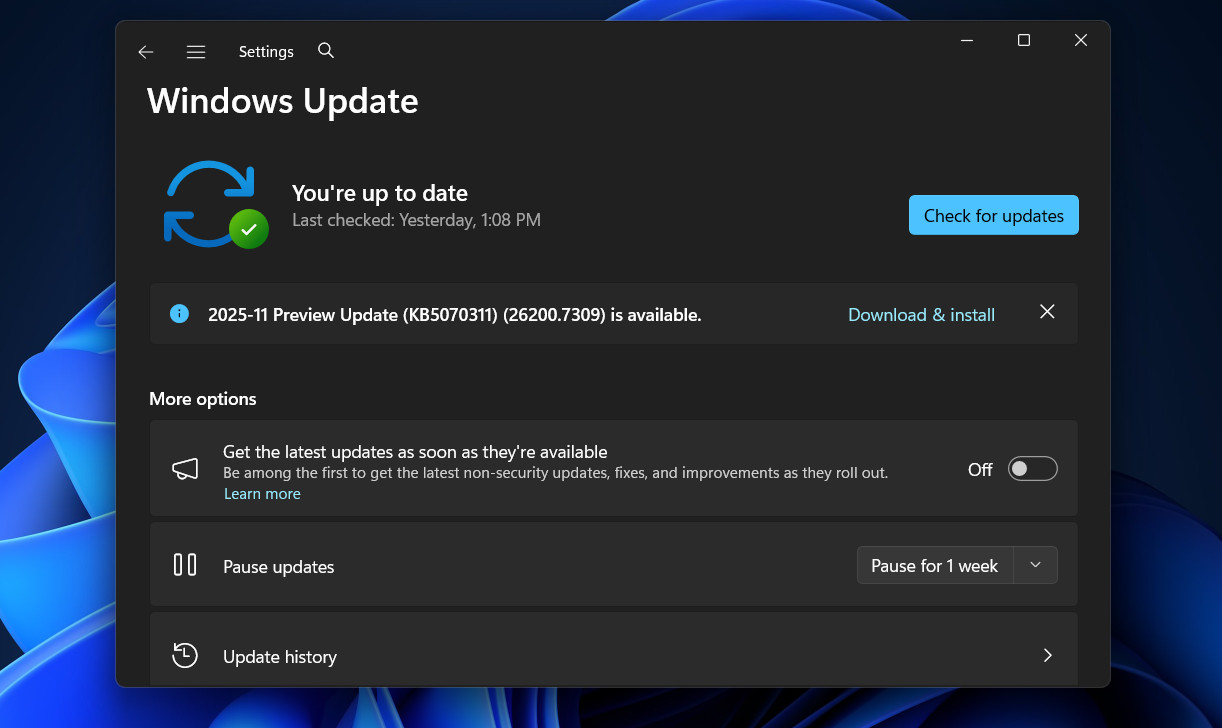Screen dimensions: 1222x728
Task: Open the Learn more link
Action: pos(262,493)
